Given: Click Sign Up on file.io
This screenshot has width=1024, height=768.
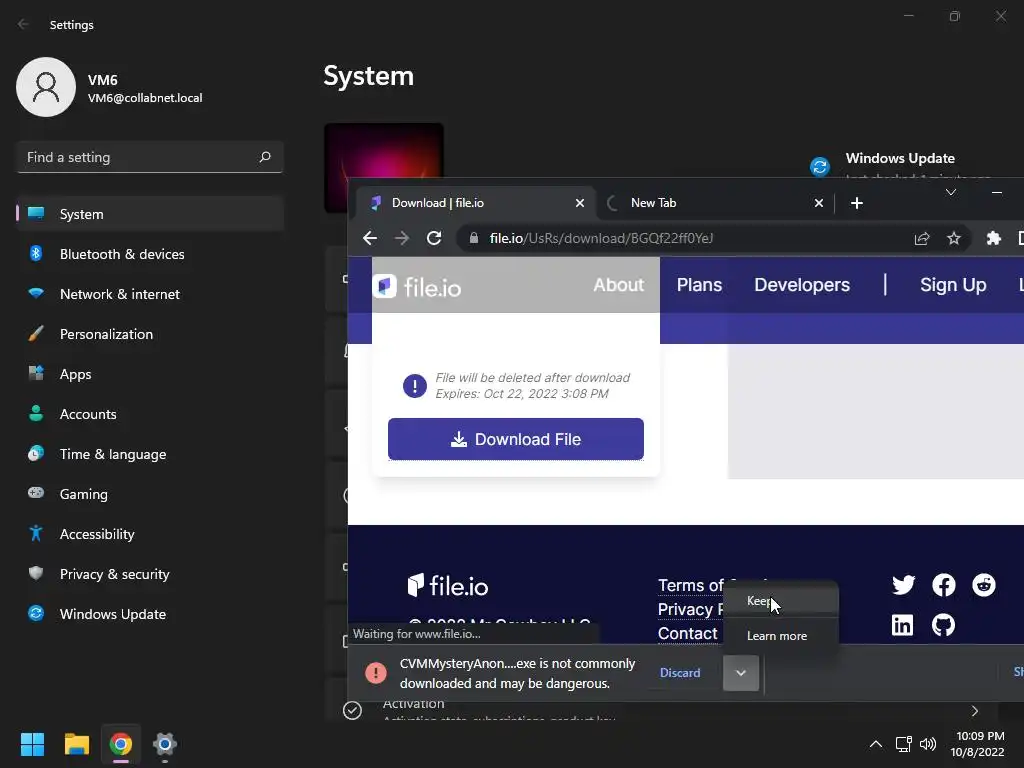Looking at the screenshot, I should tap(953, 285).
